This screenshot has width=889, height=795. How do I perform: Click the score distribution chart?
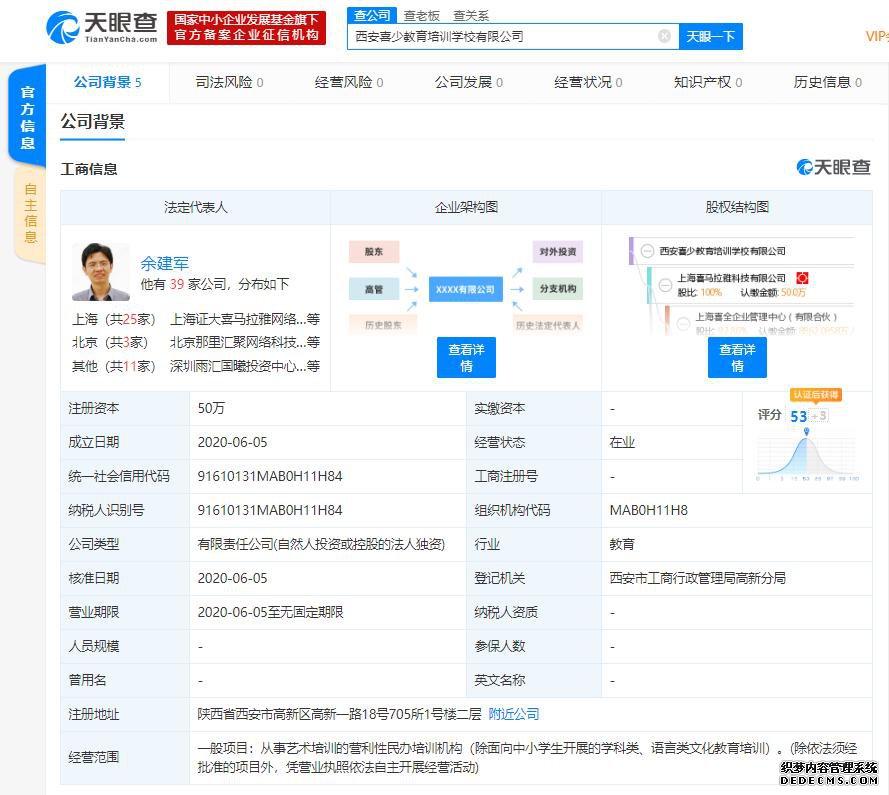pos(807,456)
